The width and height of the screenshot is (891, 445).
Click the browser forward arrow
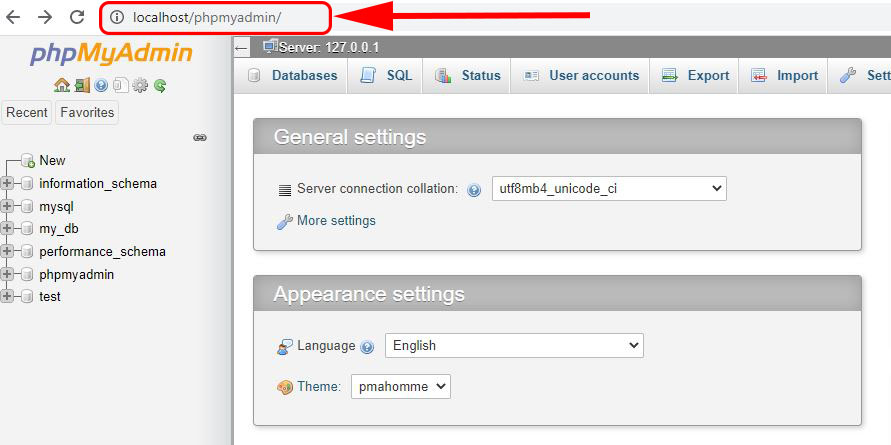(x=45, y=18)
